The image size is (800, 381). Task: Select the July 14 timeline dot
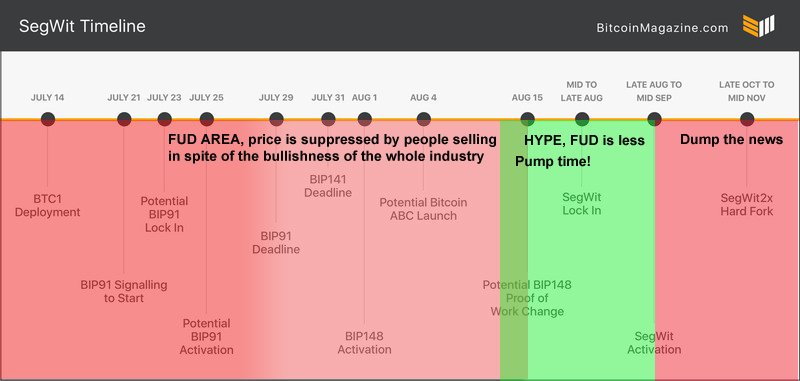(47, 119)
